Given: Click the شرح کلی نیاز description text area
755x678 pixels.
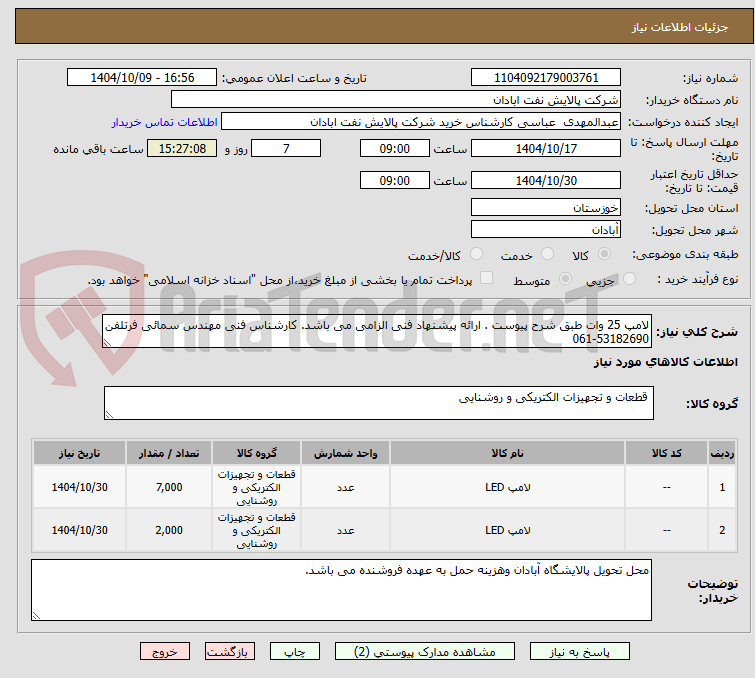Looking at the screenshot, I should coord(377,331).
